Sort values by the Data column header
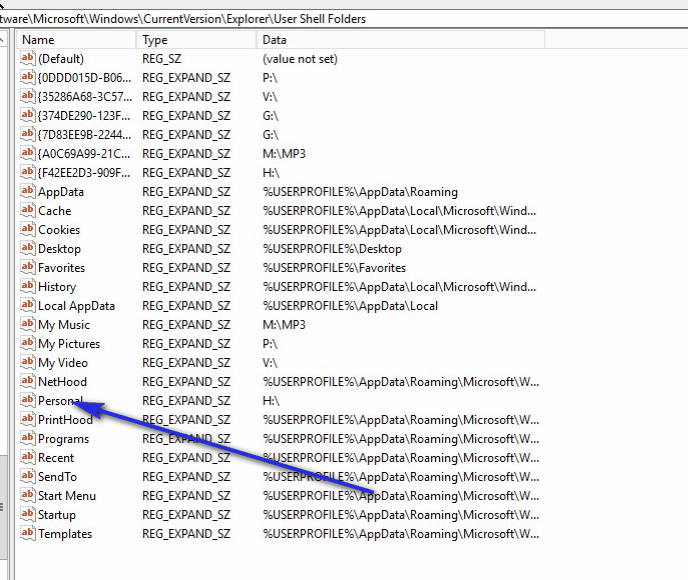Image resolution: width=688 pixels, height=580 pixels. coord(400,40)
